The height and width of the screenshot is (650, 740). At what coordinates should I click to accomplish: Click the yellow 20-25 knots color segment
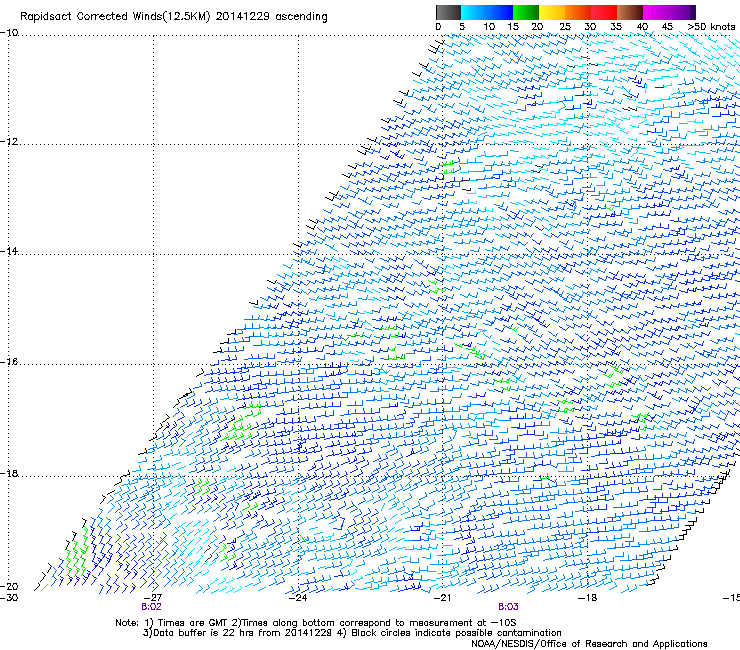tap(552, 12)
